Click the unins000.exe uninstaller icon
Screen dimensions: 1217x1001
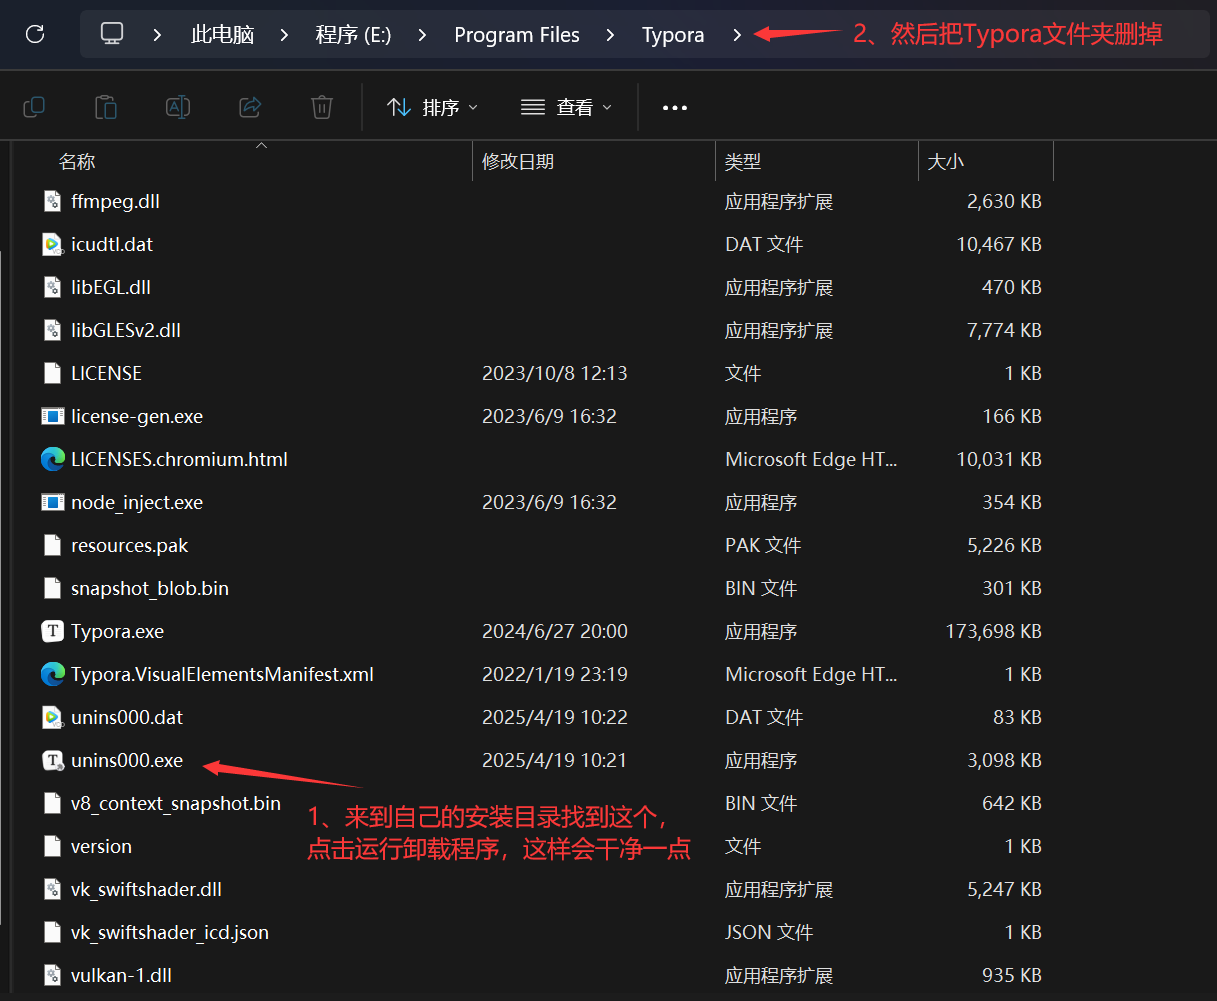tap(51, 760)
